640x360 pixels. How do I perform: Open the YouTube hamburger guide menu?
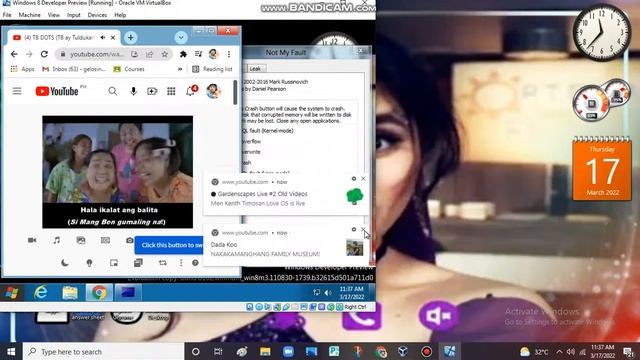(x=17, y=91)
